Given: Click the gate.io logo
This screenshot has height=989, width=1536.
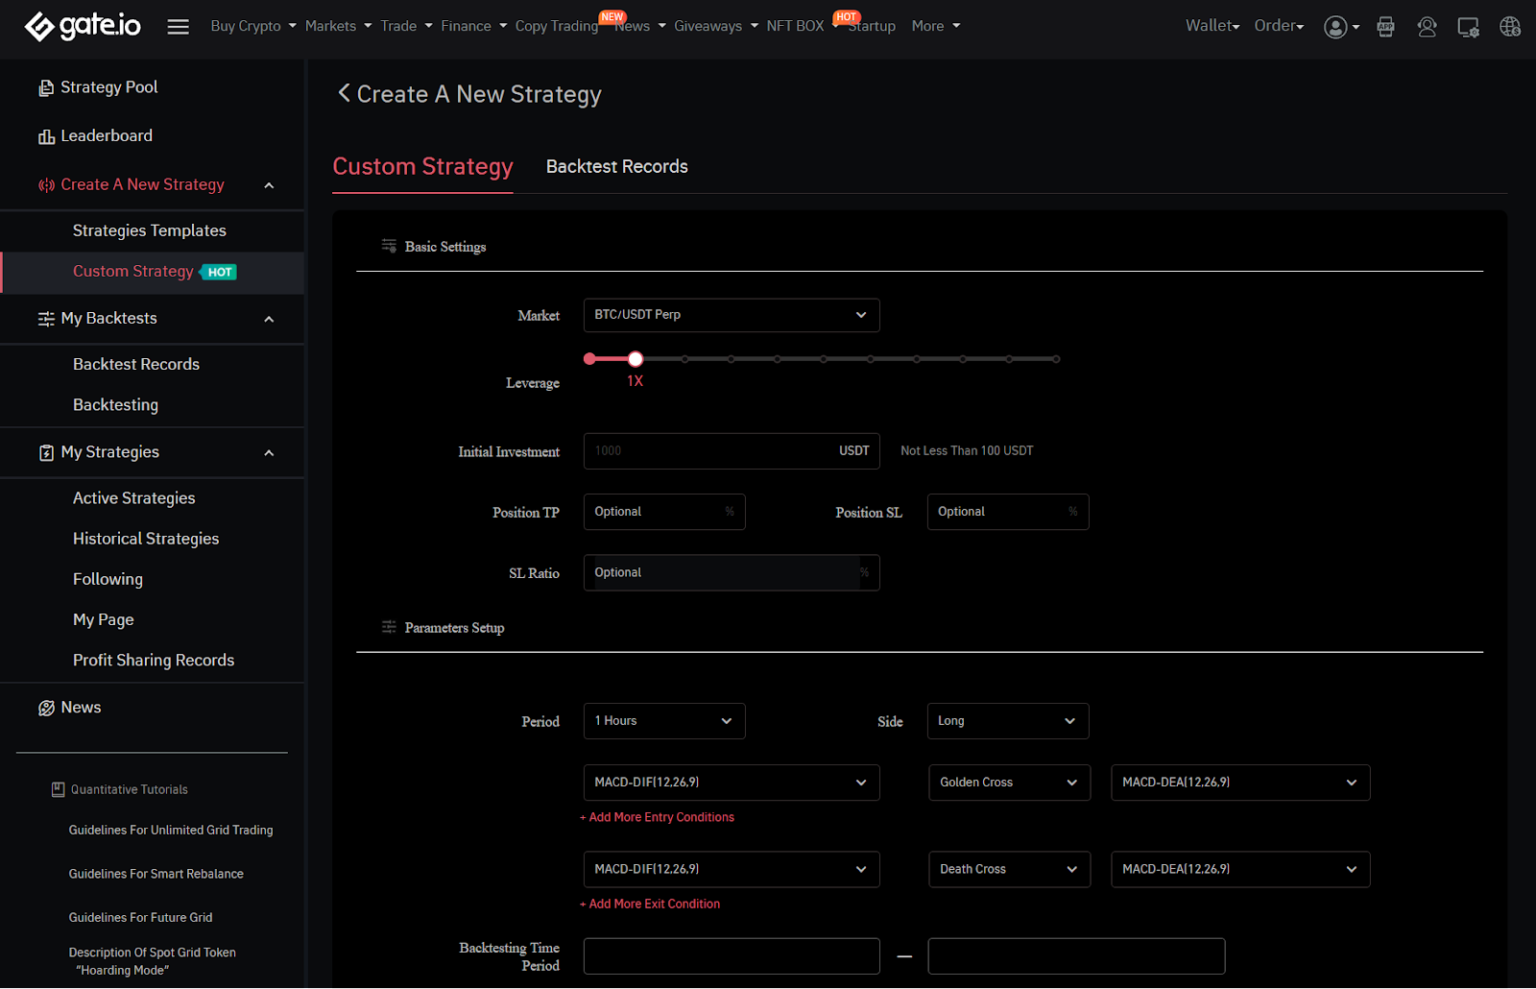Looking at the screenshot, I should [82, 26].
